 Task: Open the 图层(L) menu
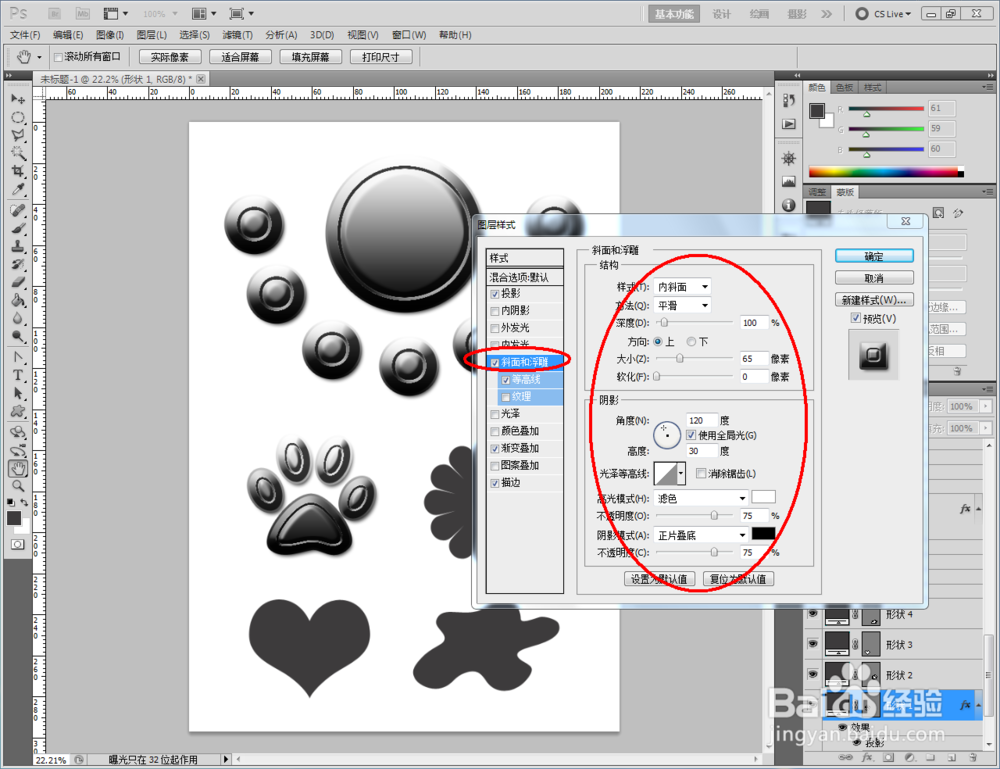tap(152, 35)
